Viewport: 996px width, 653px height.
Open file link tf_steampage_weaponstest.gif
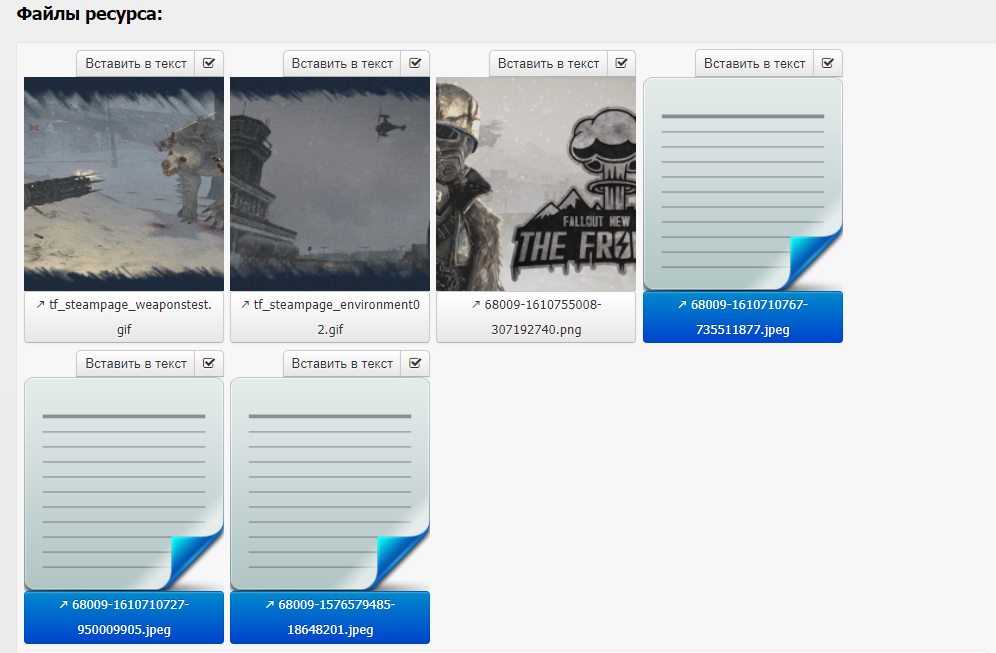124,317
